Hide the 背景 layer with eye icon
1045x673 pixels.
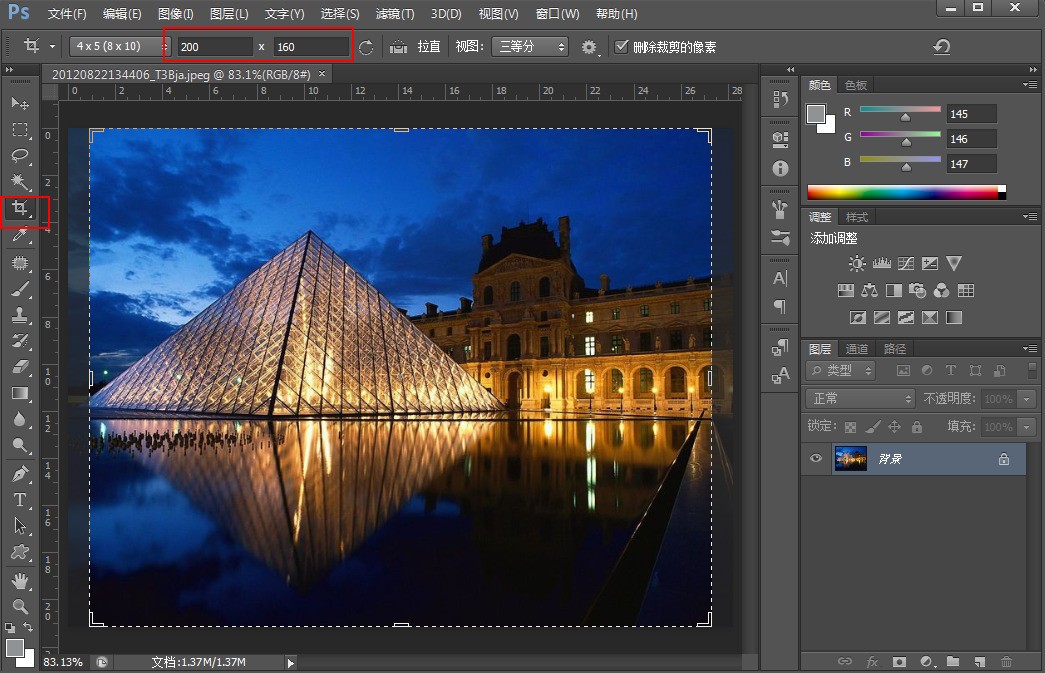pos(816,459)
